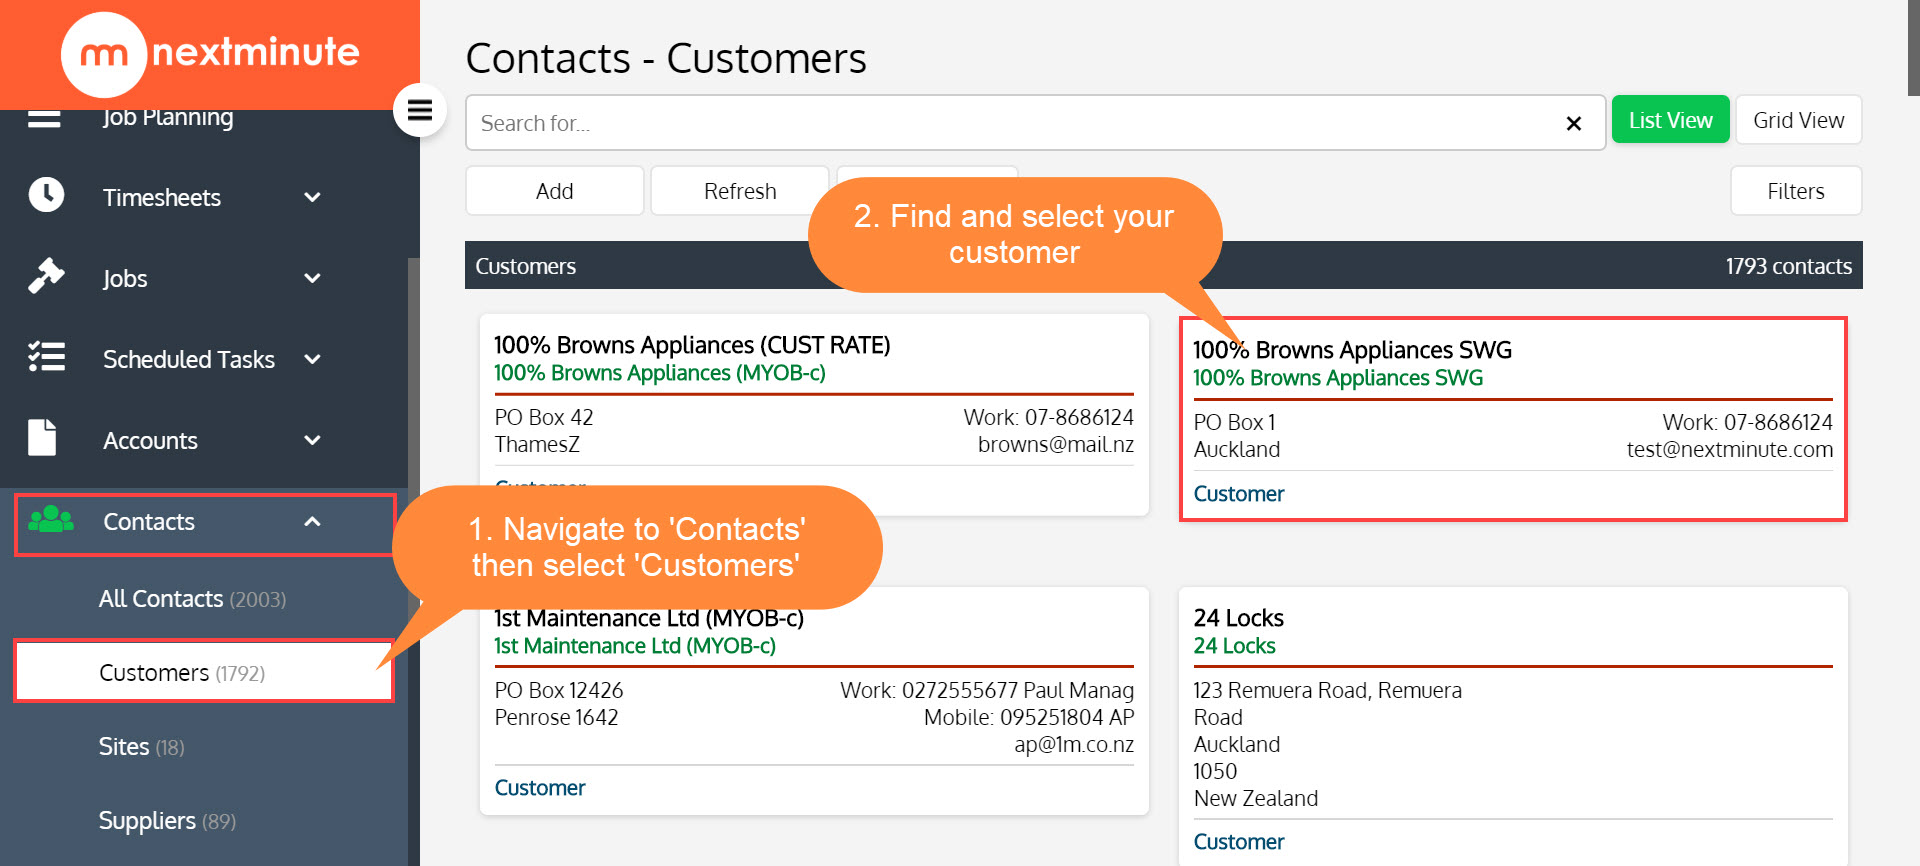Image resolution: width=1920 pixels, height=866 pixels.
Task: Click the '1793 contacts' count
Action: click(1789, 266)
